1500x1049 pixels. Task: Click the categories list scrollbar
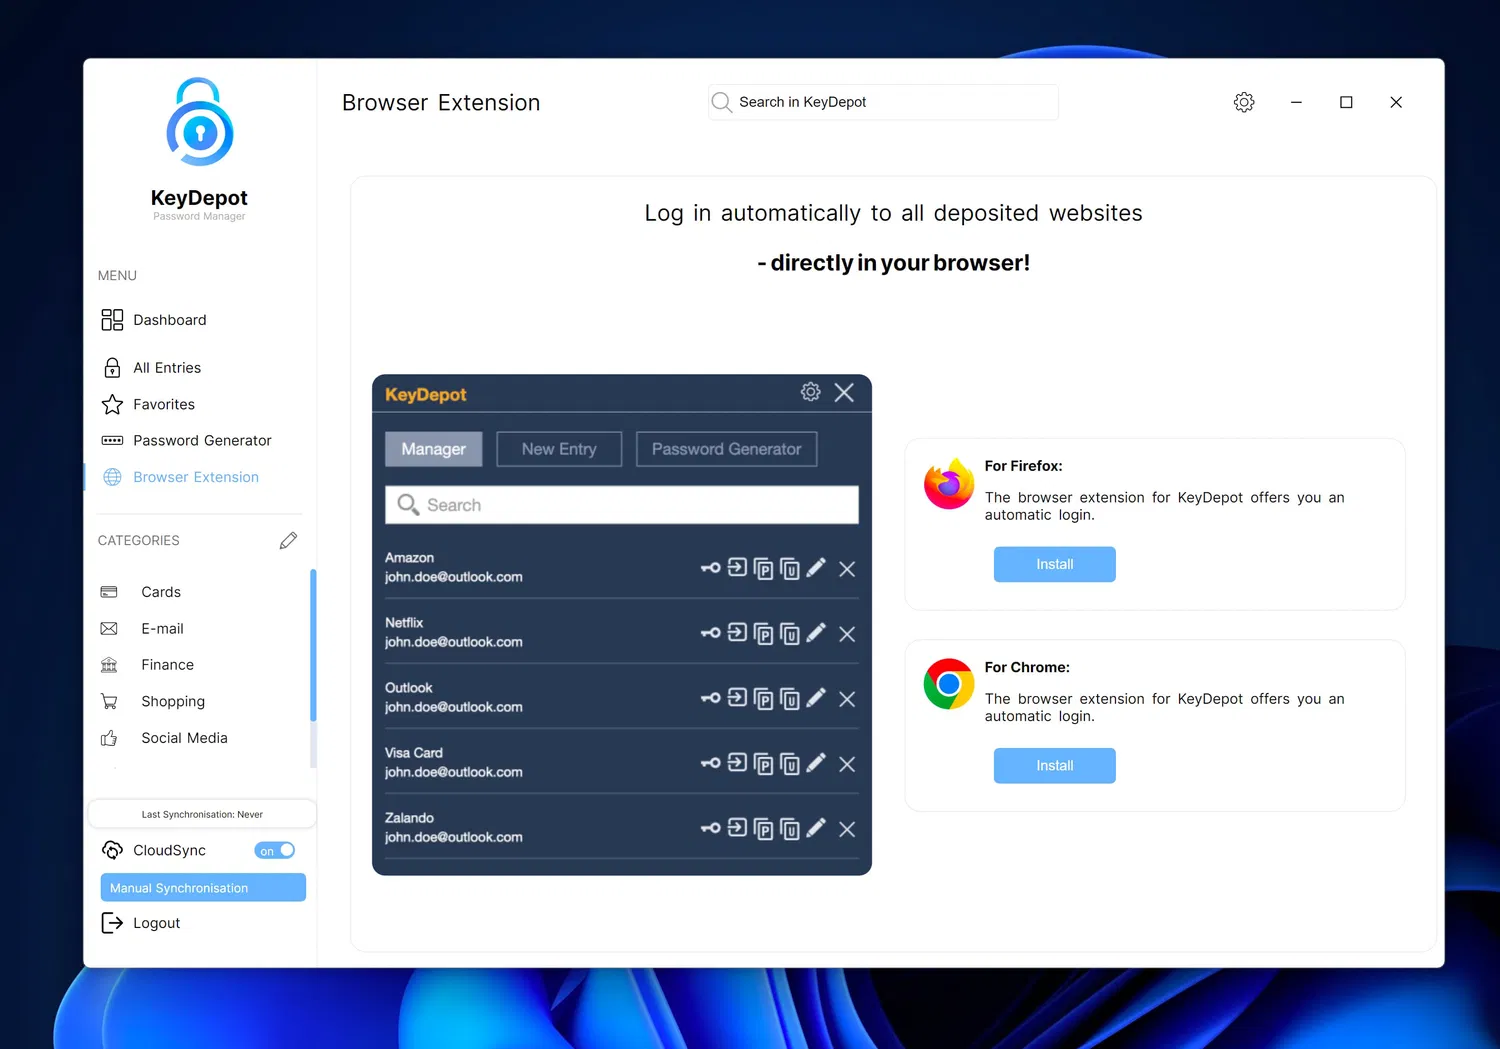tap(313, 645)
